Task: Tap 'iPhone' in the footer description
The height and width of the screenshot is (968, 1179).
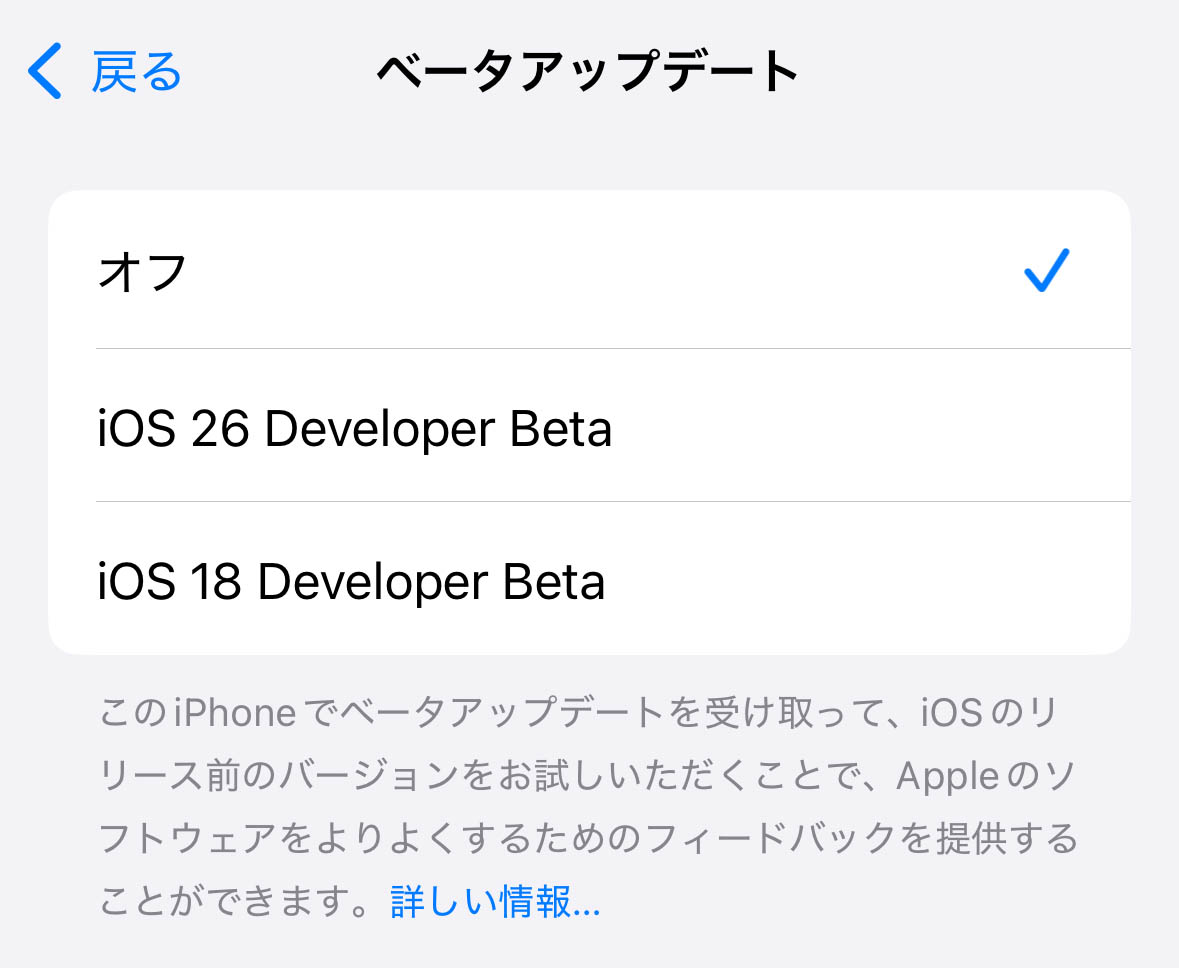Action: pos(235,714)
